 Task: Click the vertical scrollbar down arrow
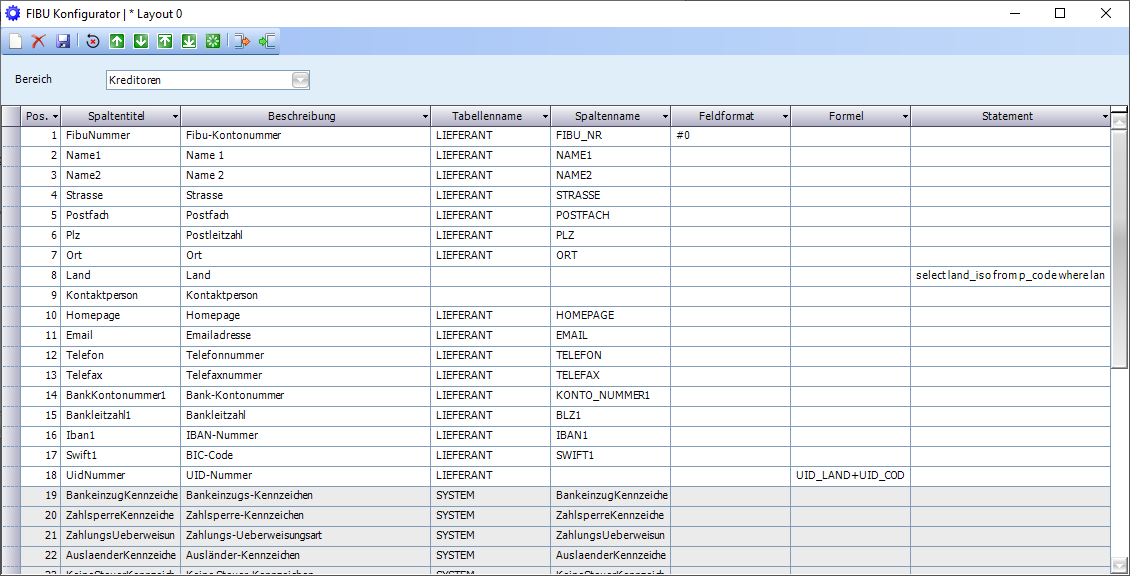(x=1120, y=565)
